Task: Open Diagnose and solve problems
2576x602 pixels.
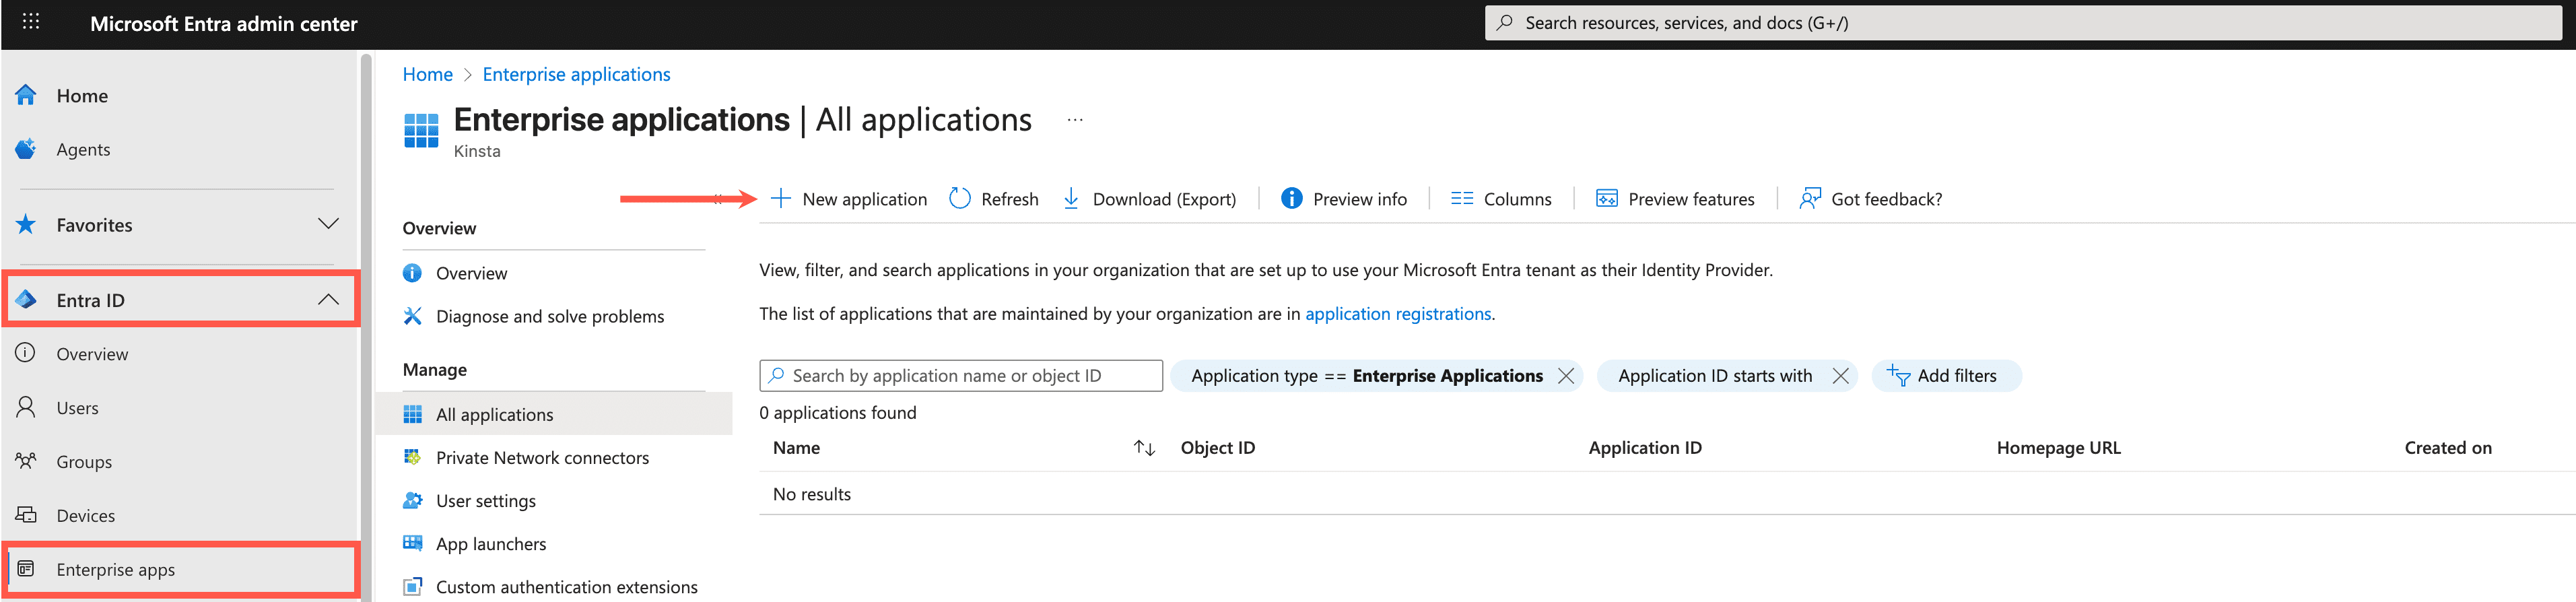Action: 549,317
